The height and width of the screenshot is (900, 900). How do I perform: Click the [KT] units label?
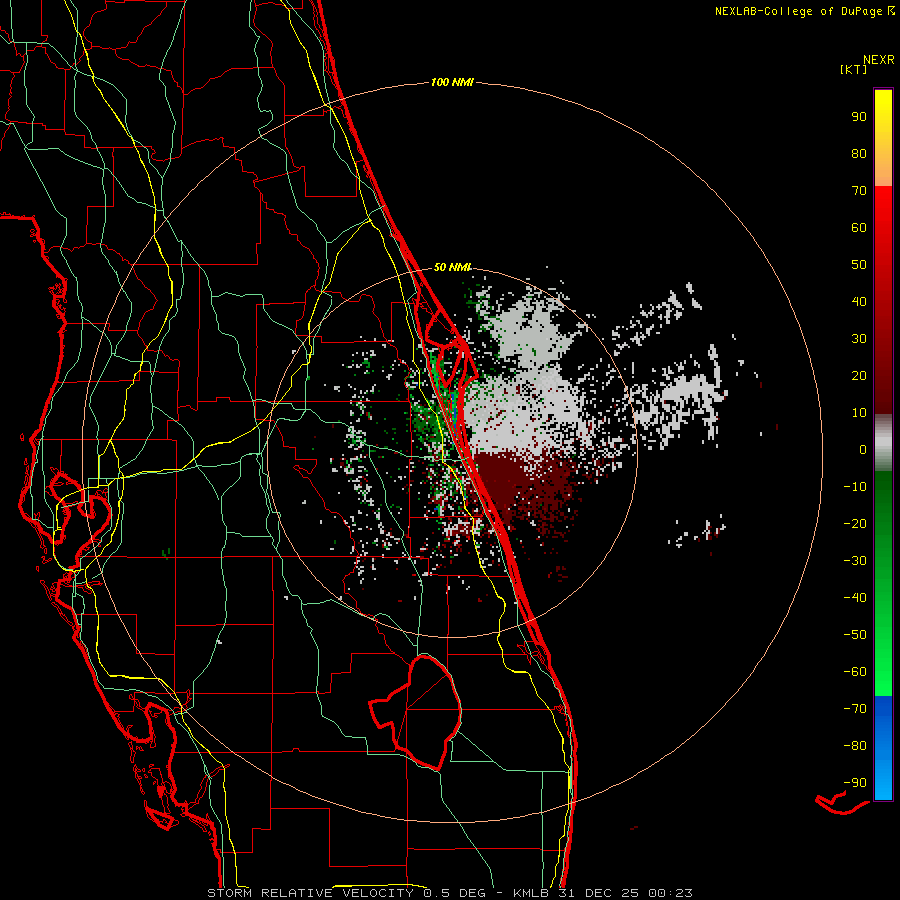point(854,69)
